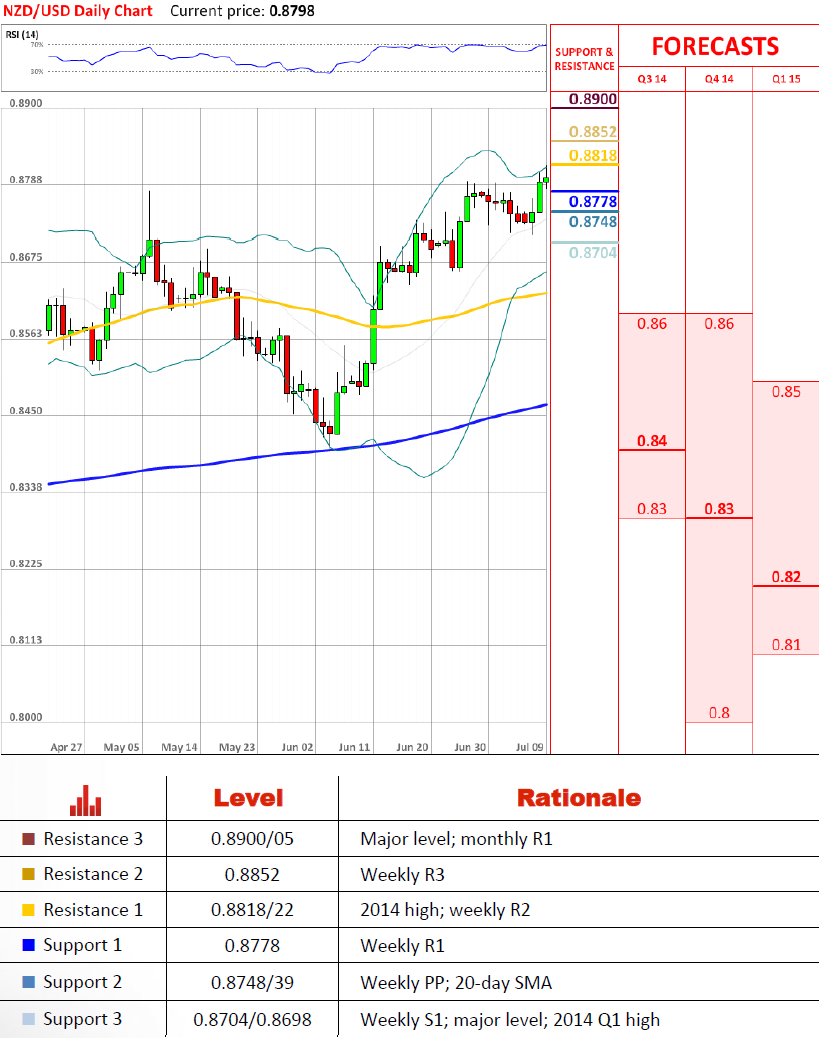Click the 0.8748 support level label

tap(593, 222)
